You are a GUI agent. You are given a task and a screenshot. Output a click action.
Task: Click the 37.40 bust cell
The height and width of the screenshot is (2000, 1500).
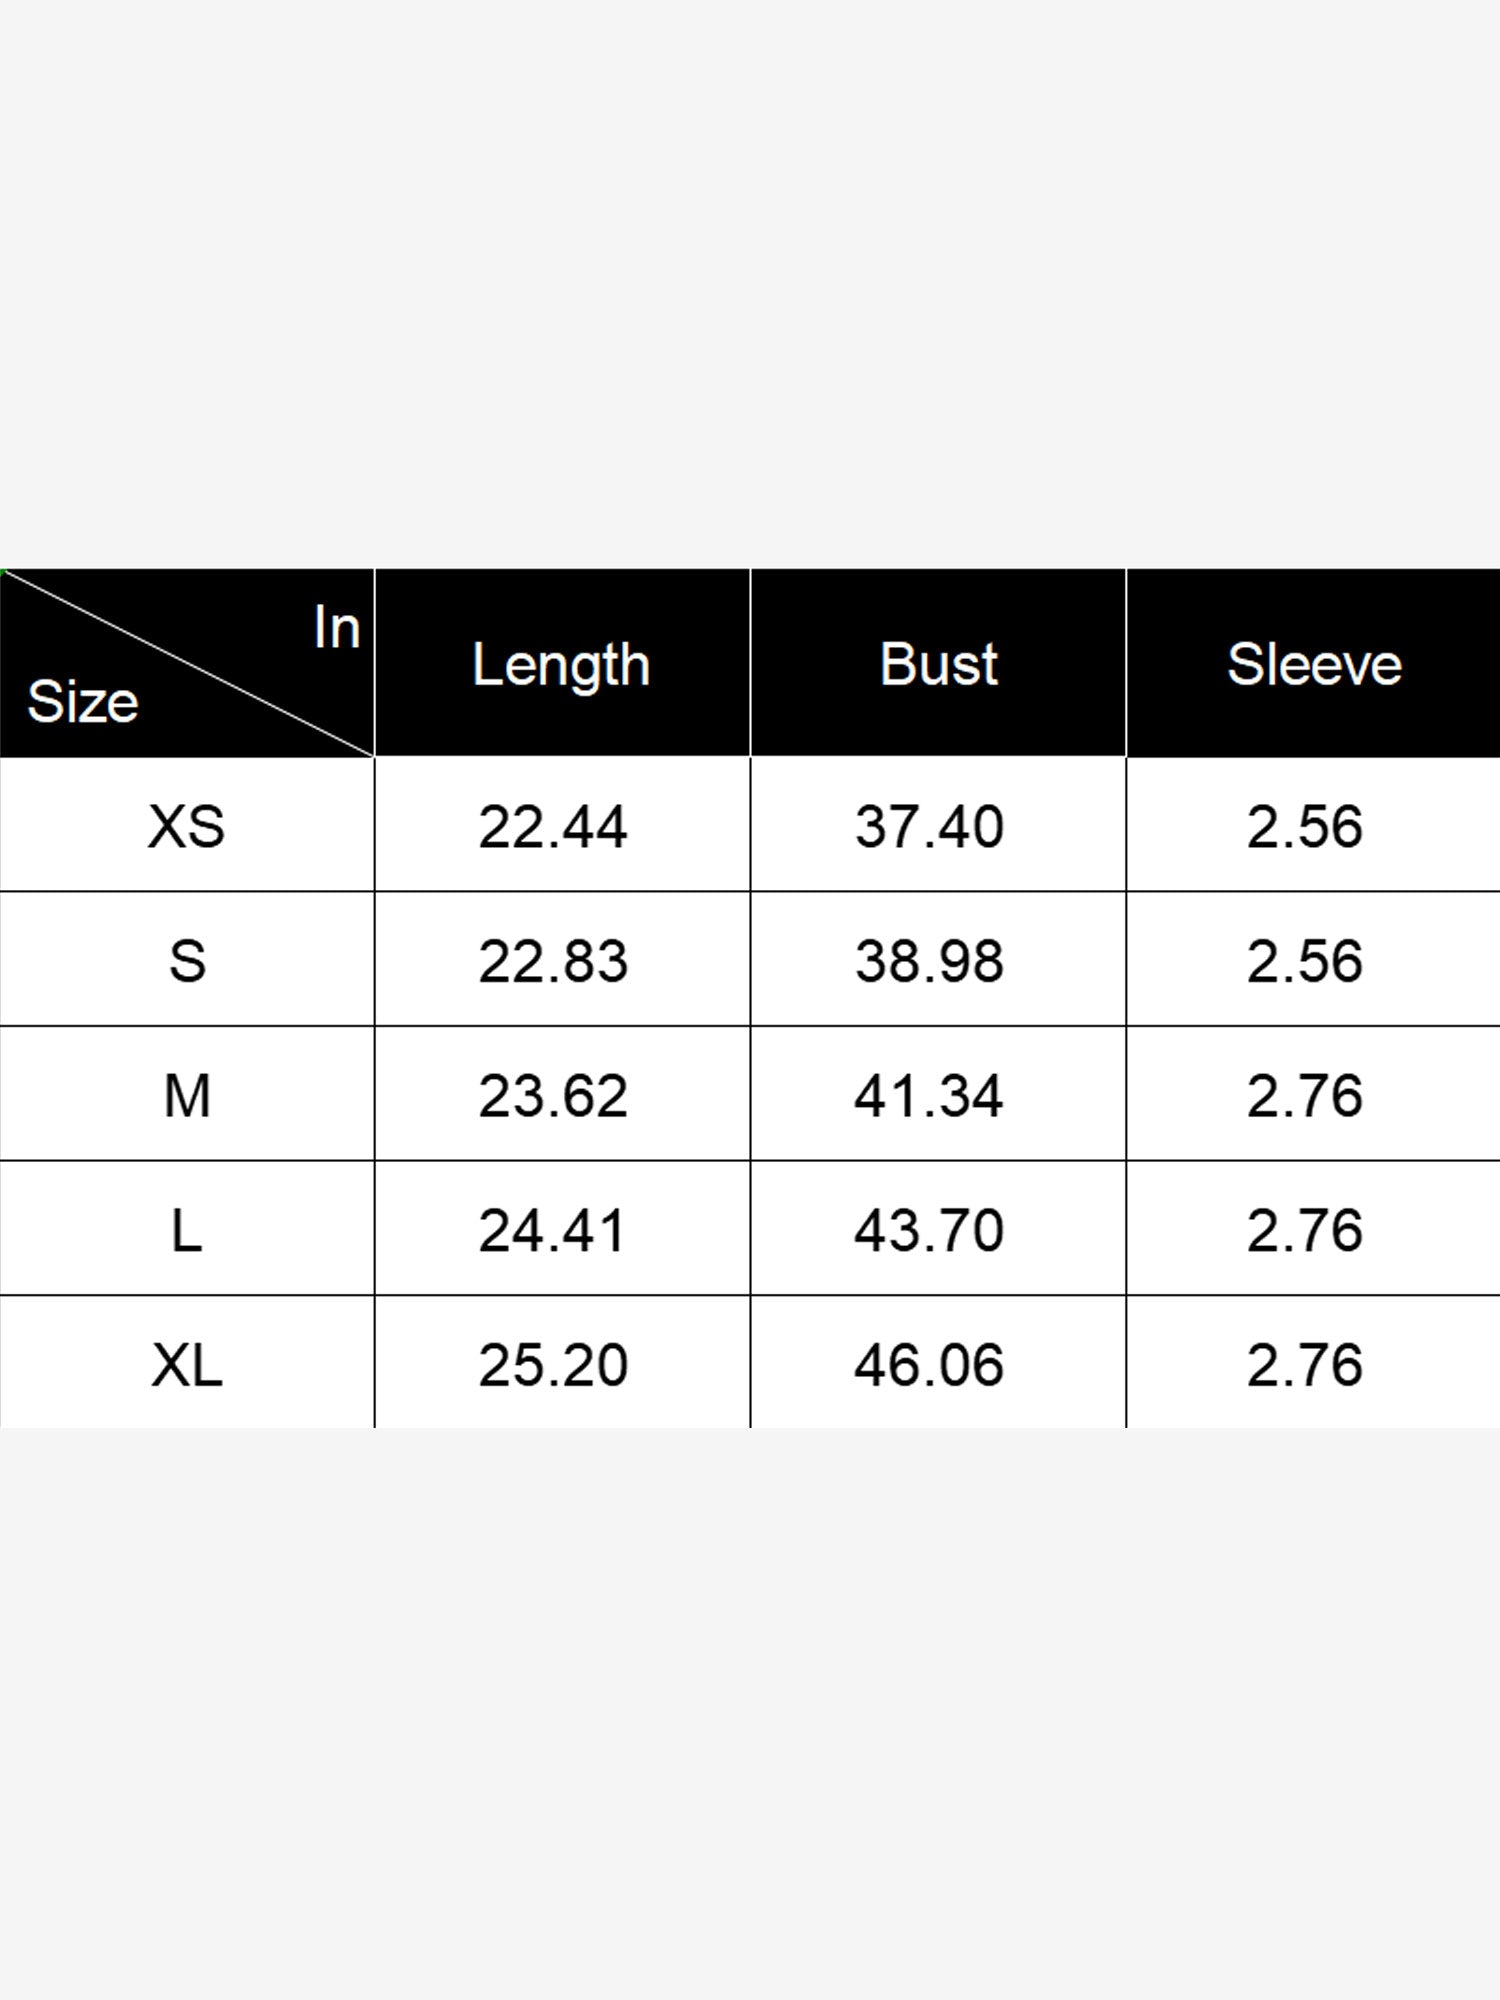929,827
